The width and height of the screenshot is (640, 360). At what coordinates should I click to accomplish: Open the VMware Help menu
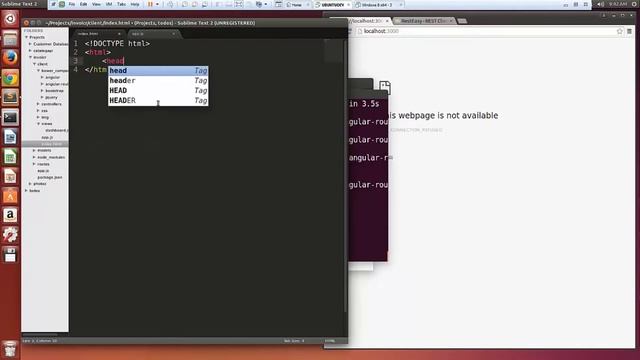pyautogui.click(x=135, y=4)
